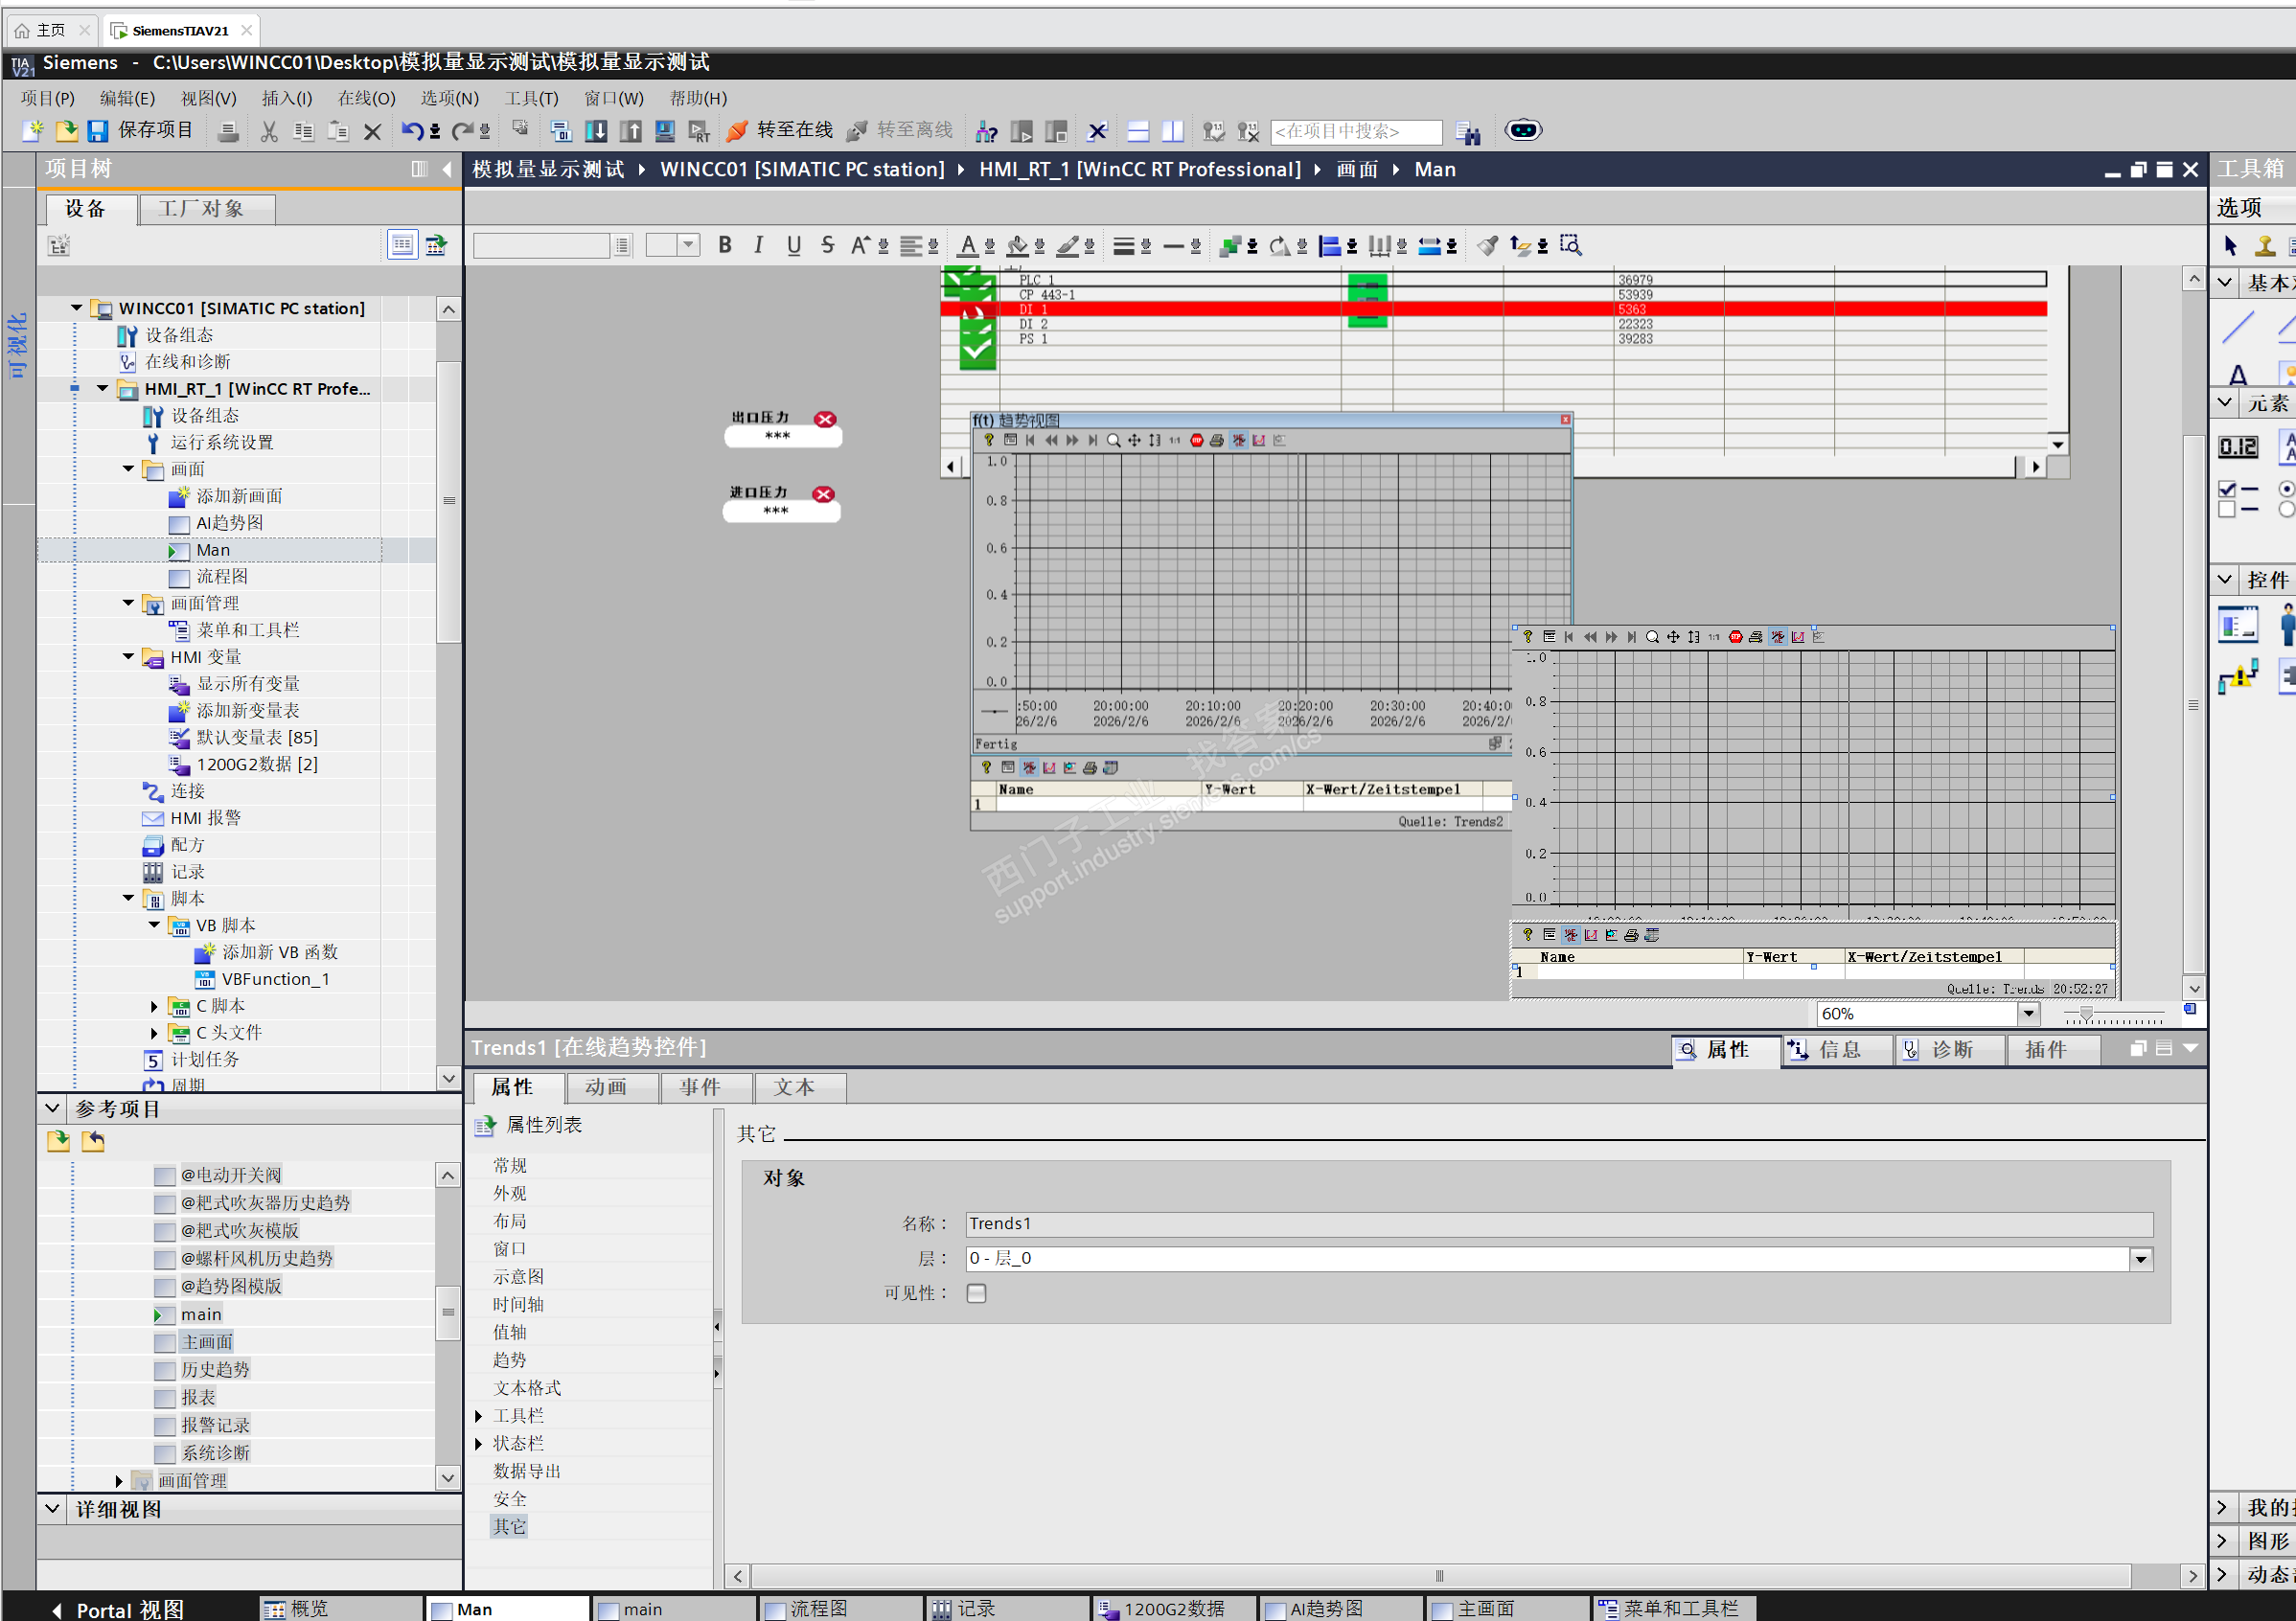Click the Save project icon
The height and width of the screenshot is (1621, 2296).
(x=98, y=131)
